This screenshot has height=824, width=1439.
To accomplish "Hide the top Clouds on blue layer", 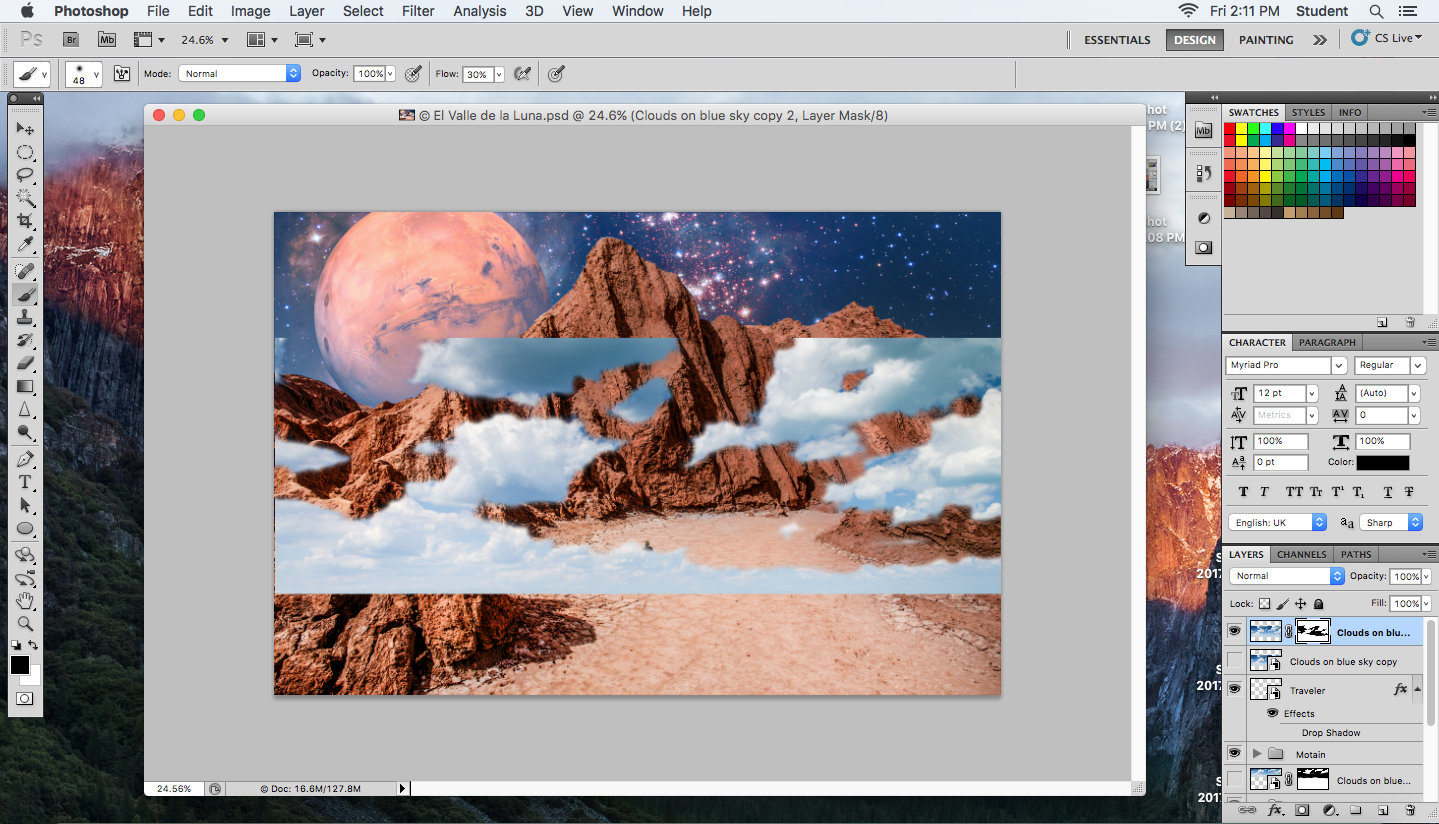I will coord(1235,631).
